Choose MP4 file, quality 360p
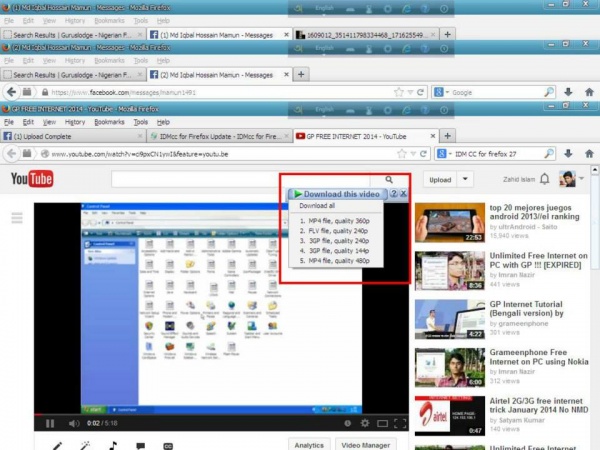This screenshot has width=600, height=450. pos(335,221)
